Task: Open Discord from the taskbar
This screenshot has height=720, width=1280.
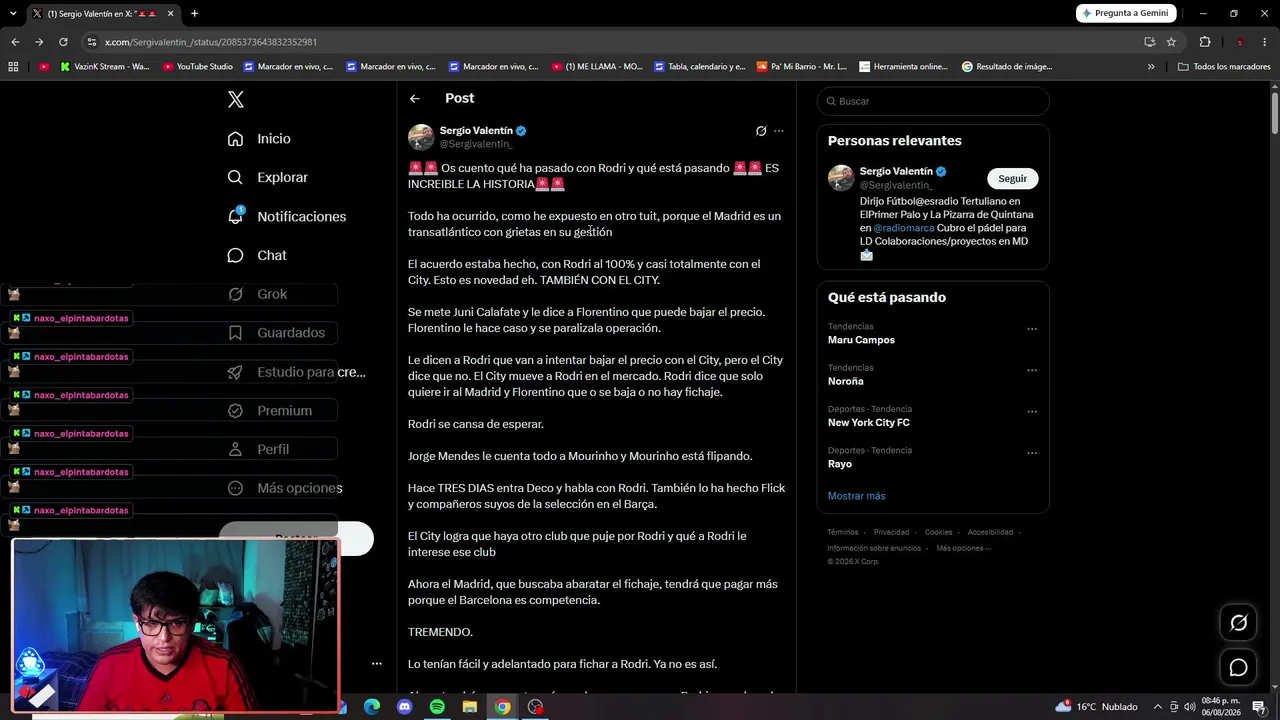Action: pyautogui.click(x=404, y=707)
